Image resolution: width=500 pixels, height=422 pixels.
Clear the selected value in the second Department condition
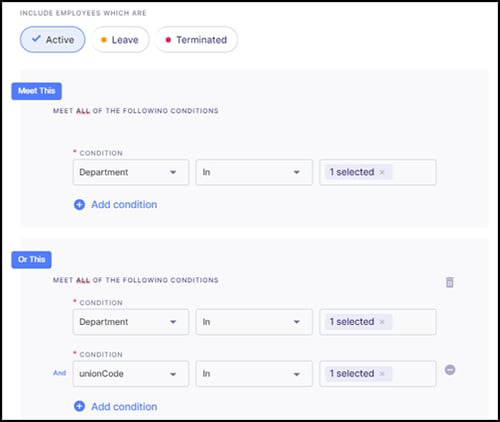coord(382,322)
